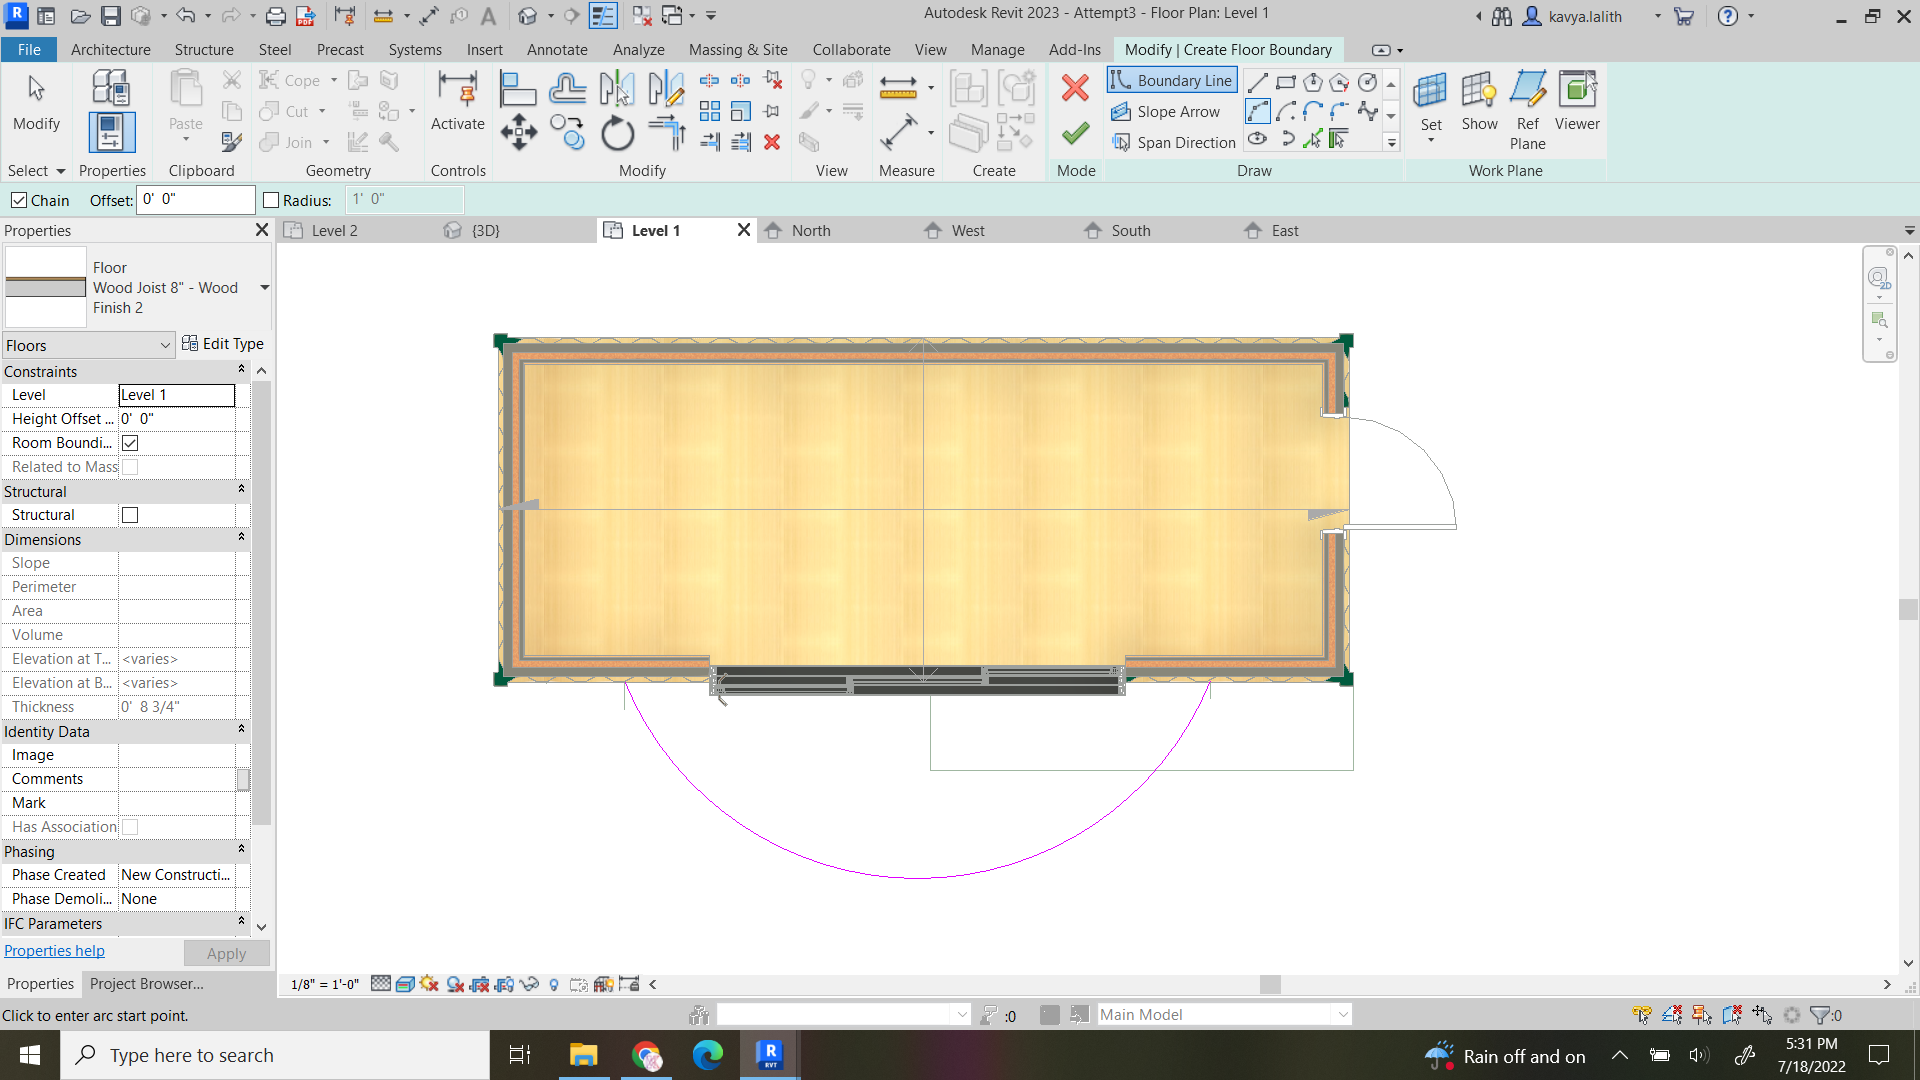Screen dimensions: 1920x1080
Task: Open the Architecture ribbon tab
Action: [110, 49]
